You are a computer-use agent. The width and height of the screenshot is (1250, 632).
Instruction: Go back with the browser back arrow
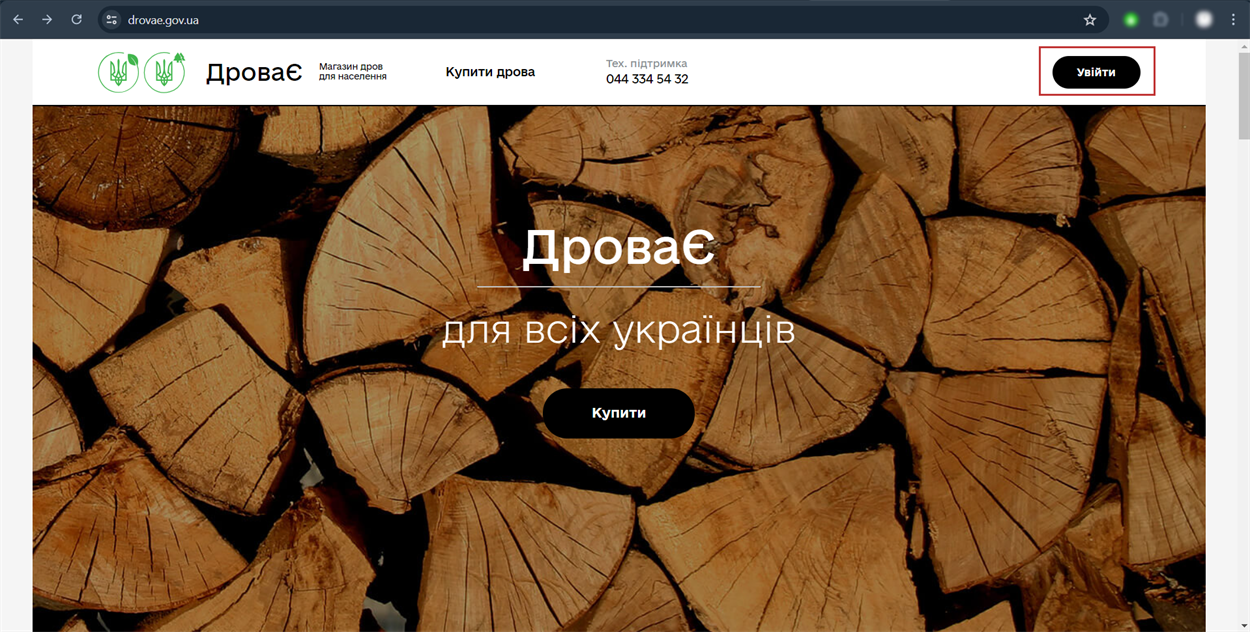[18, 19]
